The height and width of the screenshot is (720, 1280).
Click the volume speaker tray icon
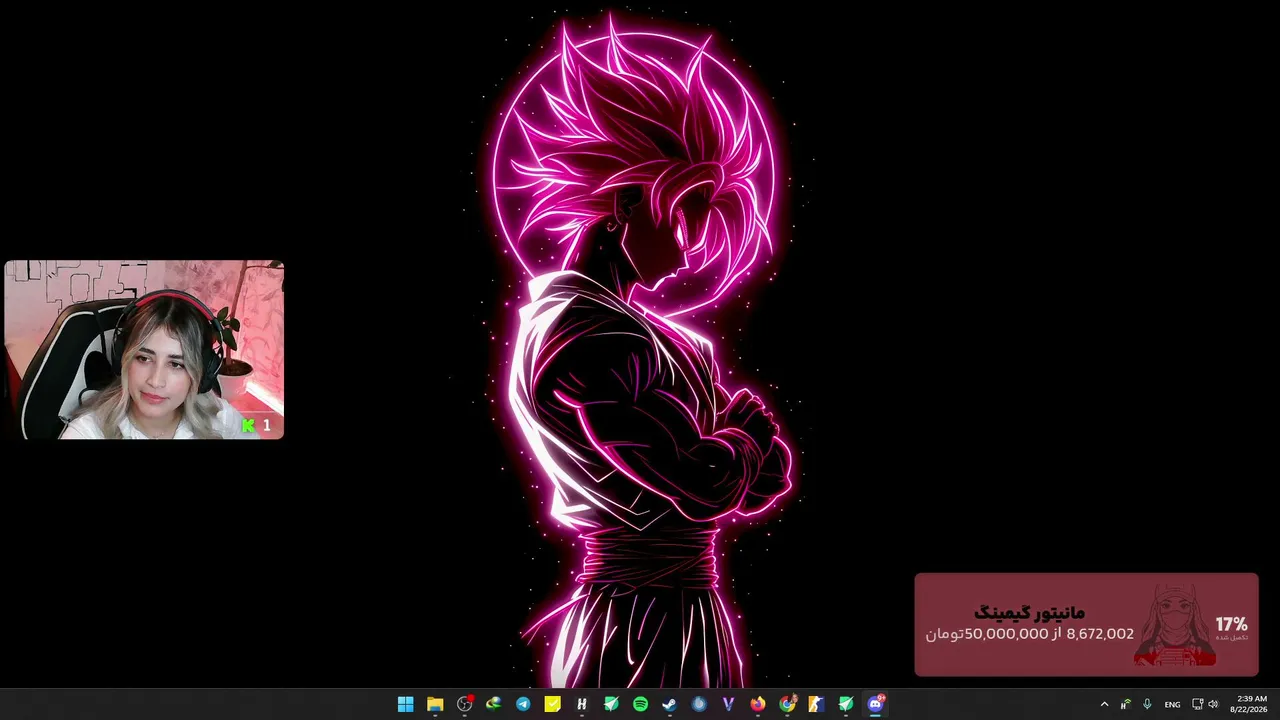(x=1213, y=704)
